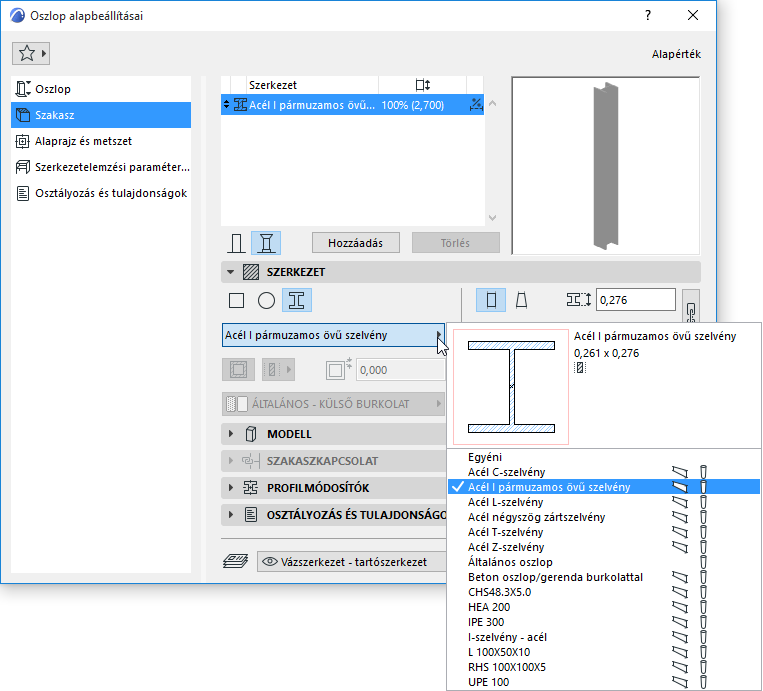
Task: Expand the SZAKASZKAPCSOLAT panel
Action: [x=231, y=461]
